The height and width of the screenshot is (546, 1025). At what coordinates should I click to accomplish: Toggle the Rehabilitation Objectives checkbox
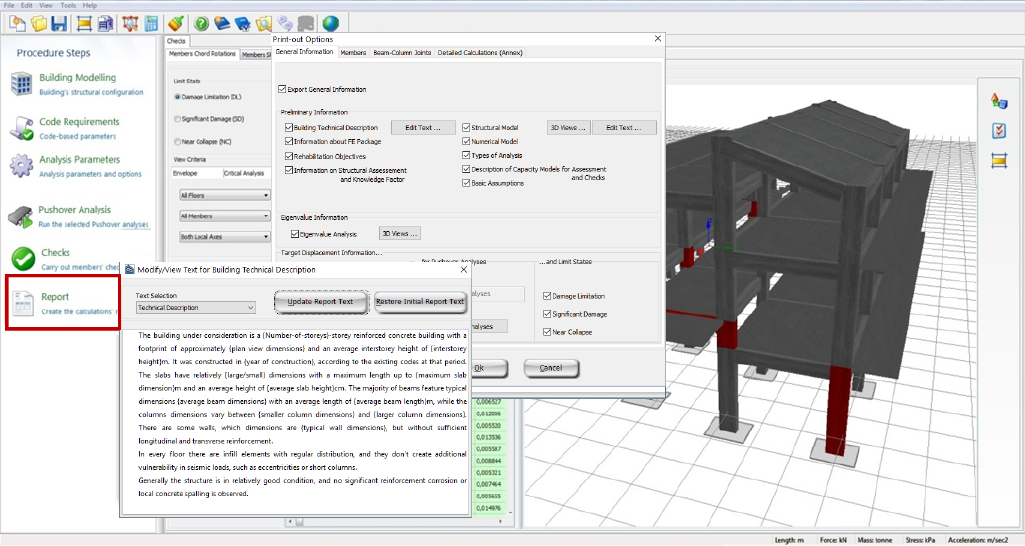[x=288, y=156]
